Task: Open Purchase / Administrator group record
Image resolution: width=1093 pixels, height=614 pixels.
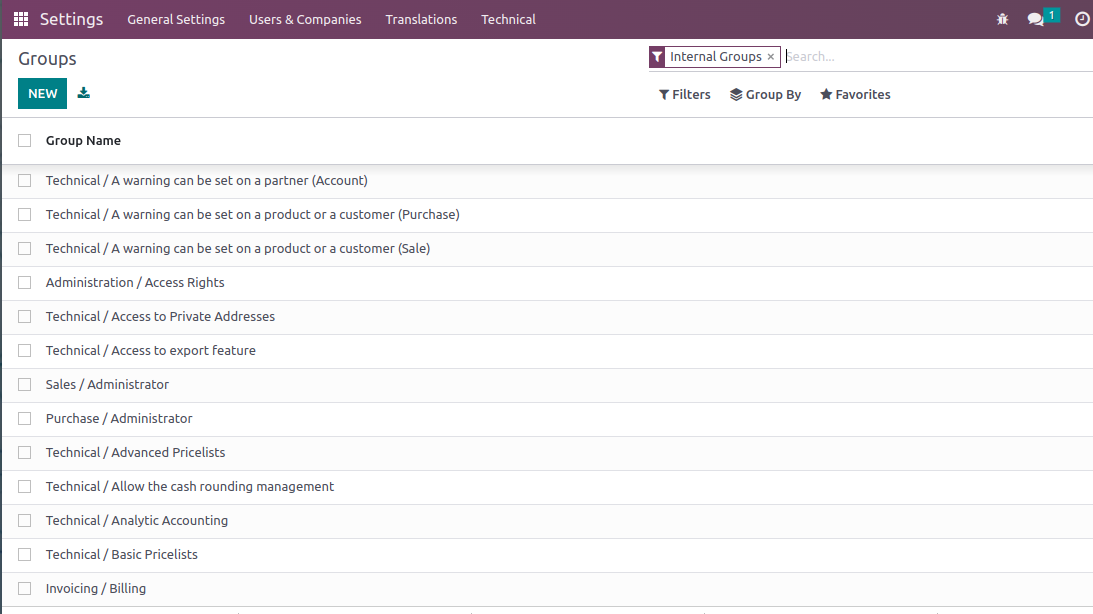Action: tap(119, 419)
